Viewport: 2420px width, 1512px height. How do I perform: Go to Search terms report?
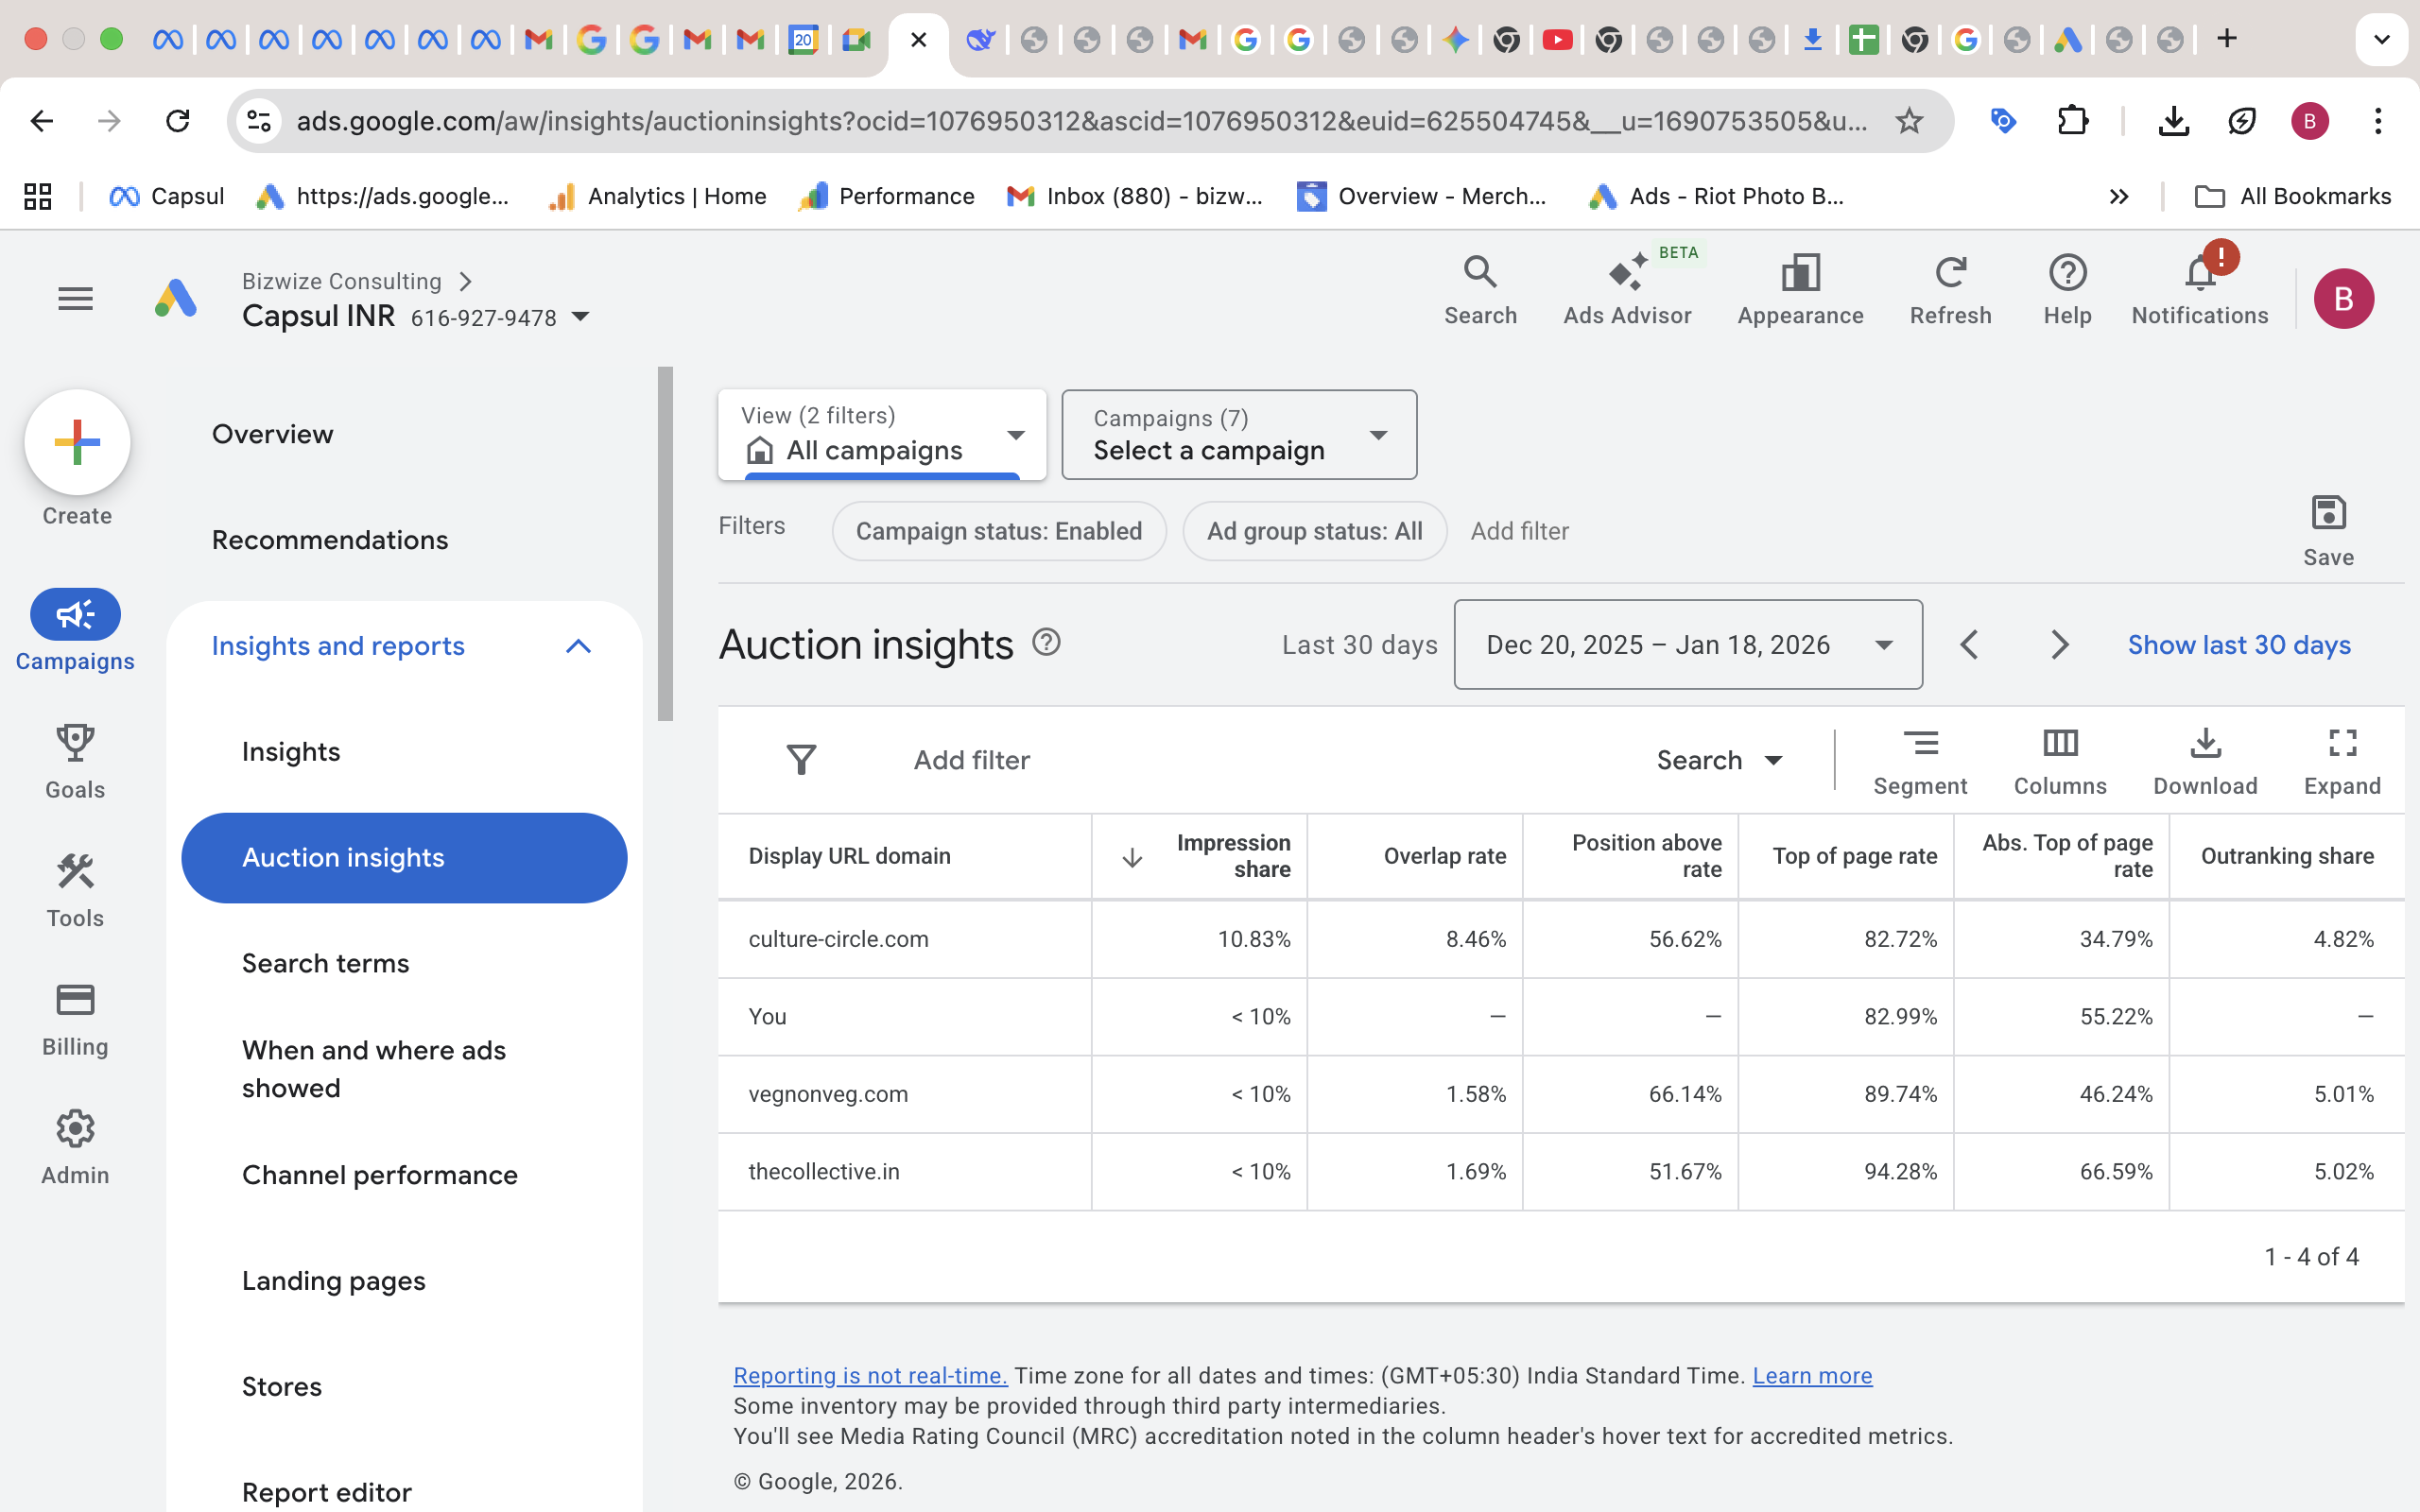point(325,963)
